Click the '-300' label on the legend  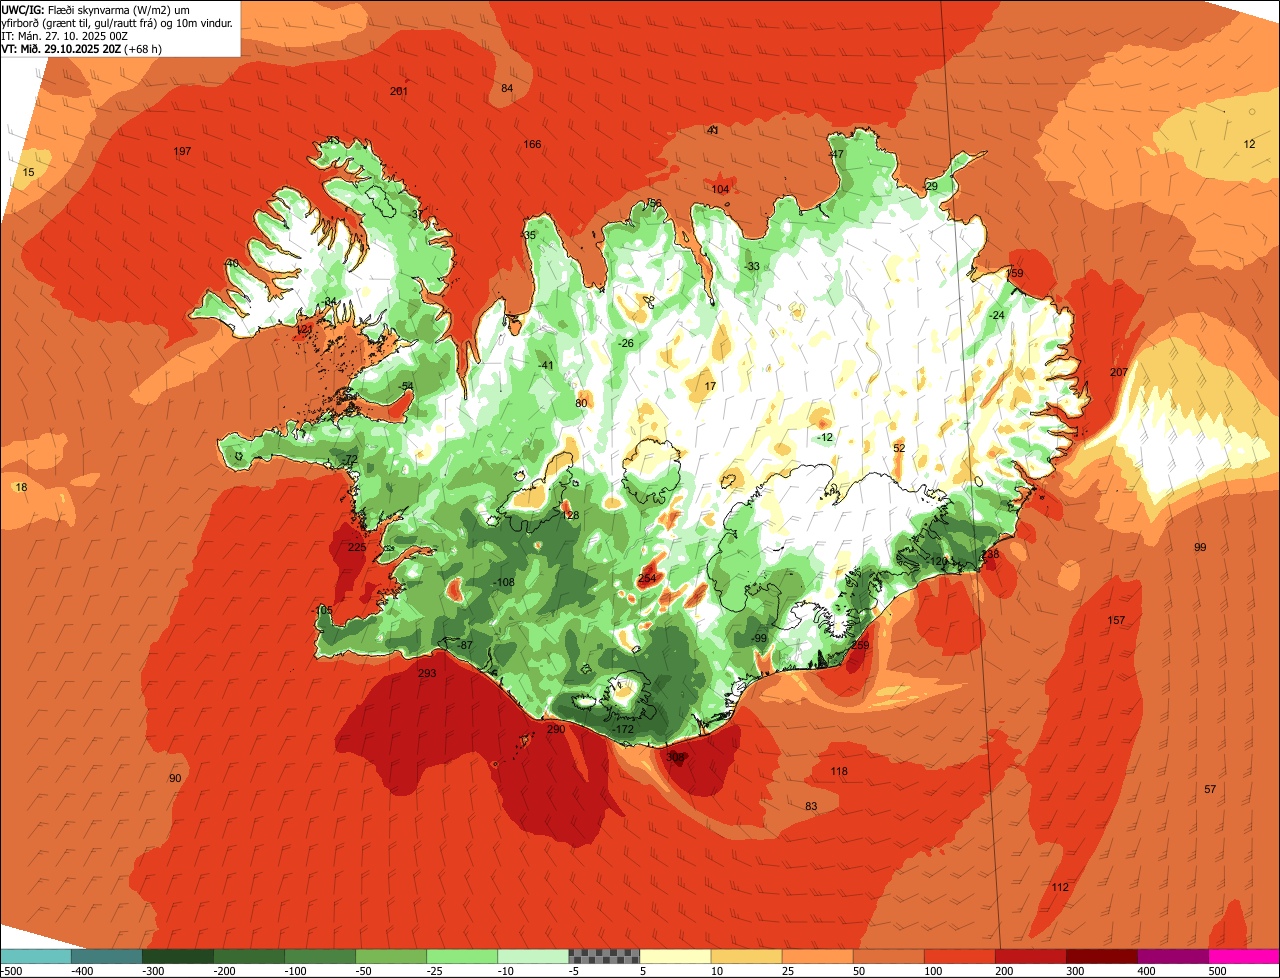point(152,971)
